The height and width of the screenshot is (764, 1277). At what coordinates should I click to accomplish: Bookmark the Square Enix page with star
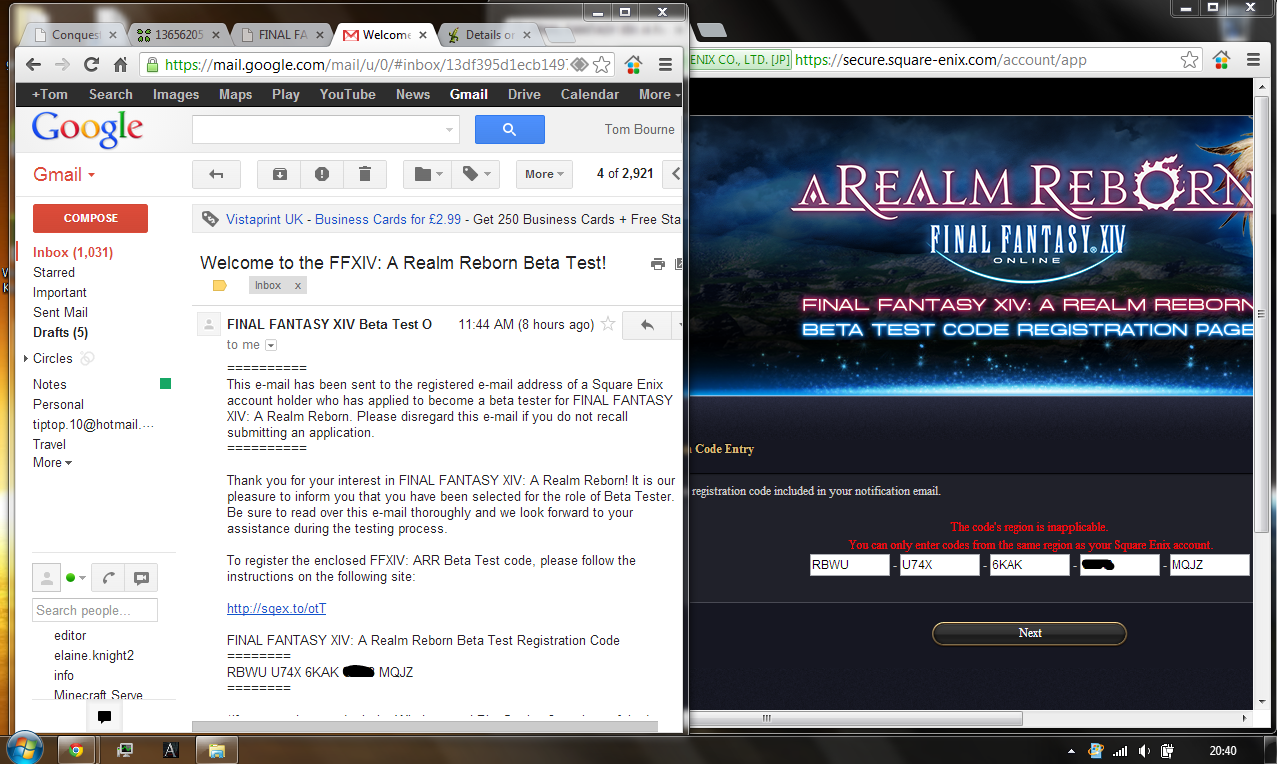[x=1189, y=60]
